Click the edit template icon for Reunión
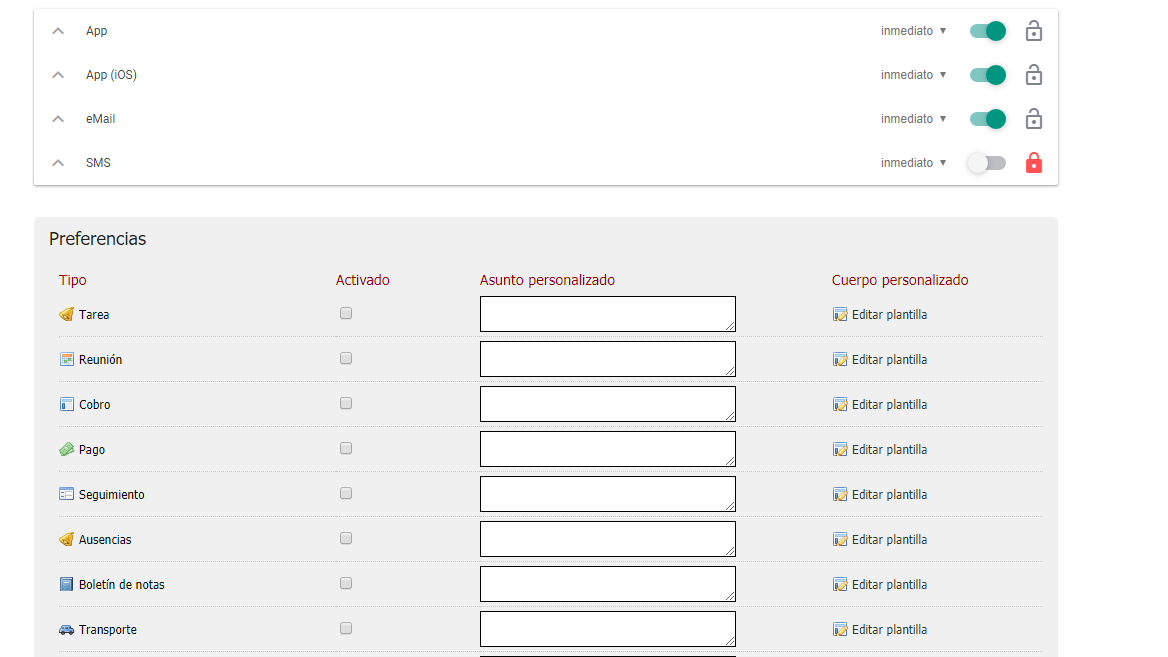This screenshot has width=1168, height=657. [x=840, y=359]
